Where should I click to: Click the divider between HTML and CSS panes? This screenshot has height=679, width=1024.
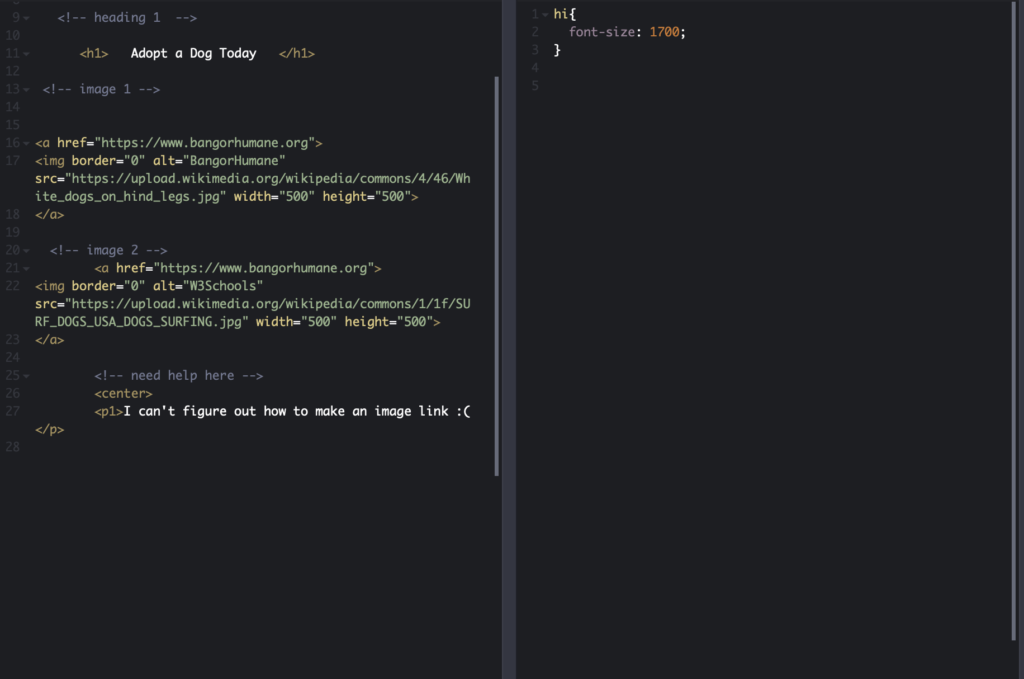click(x=509, y=340)
